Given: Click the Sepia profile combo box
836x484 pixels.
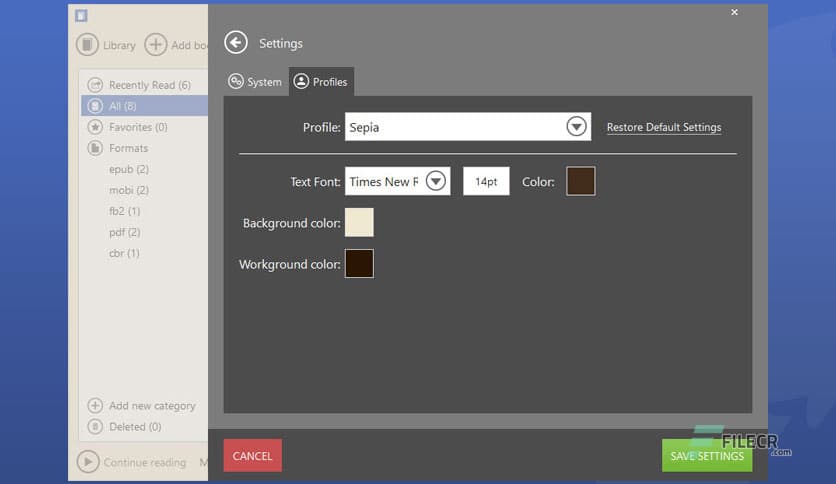Looking at the screenshot, I should click(468, 127).
